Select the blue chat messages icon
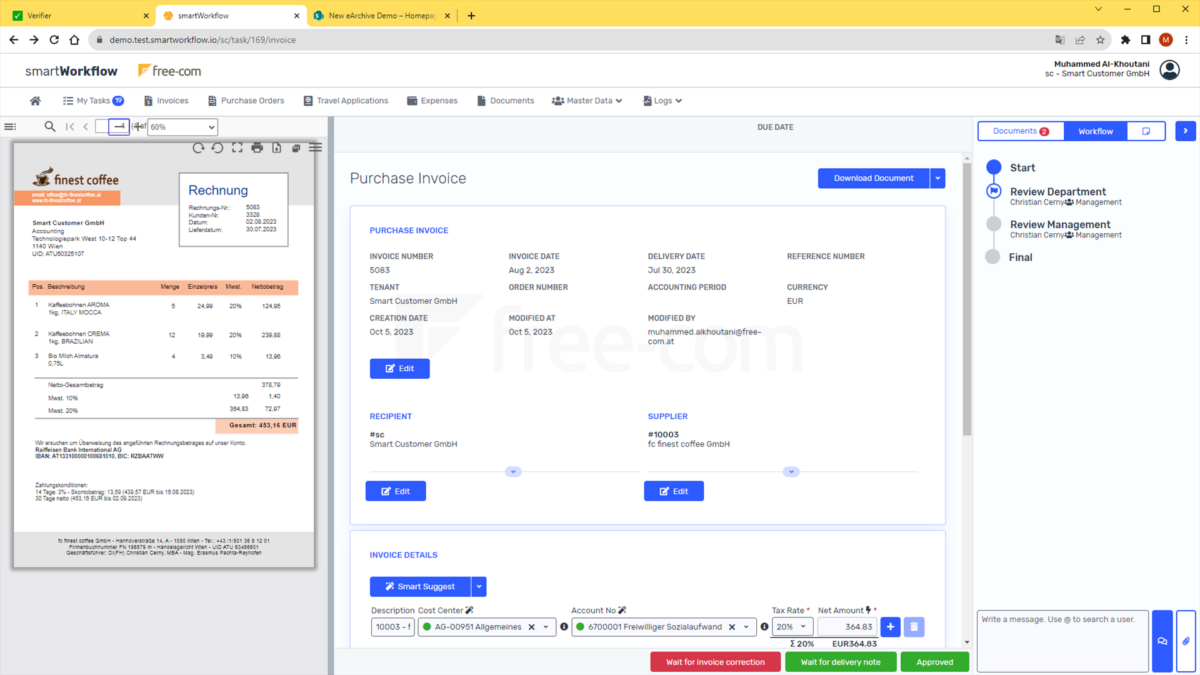The height and width of the screenshot is (675, 1200). [x=1162, y=640]
